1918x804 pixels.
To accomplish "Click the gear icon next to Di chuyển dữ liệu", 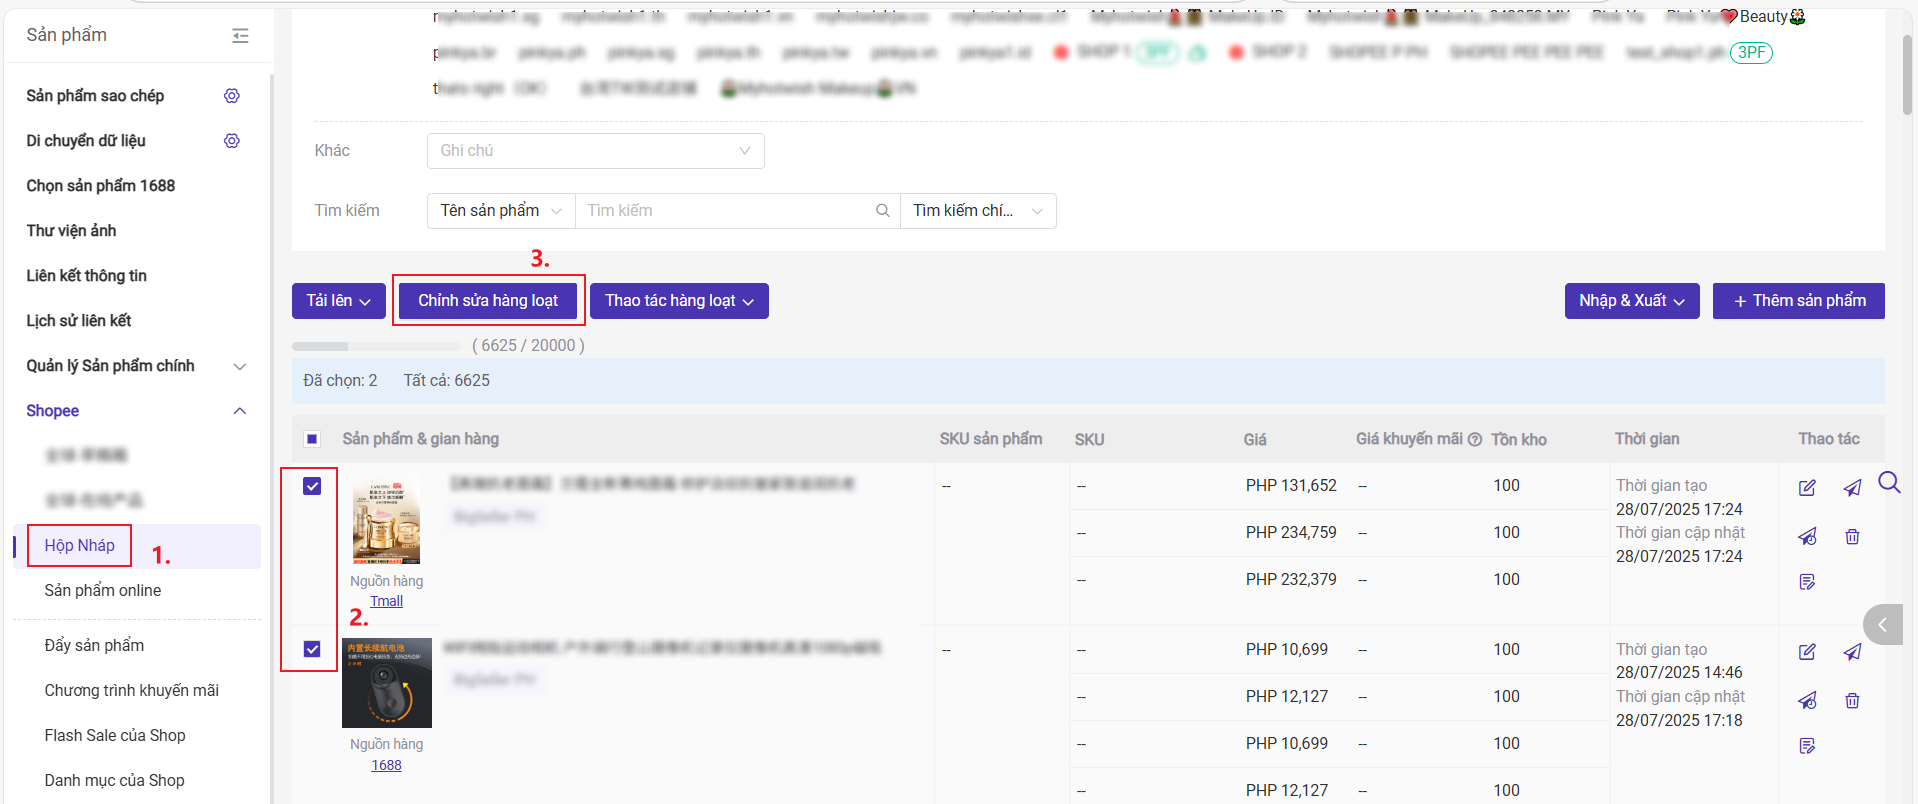I will [232, 141].
